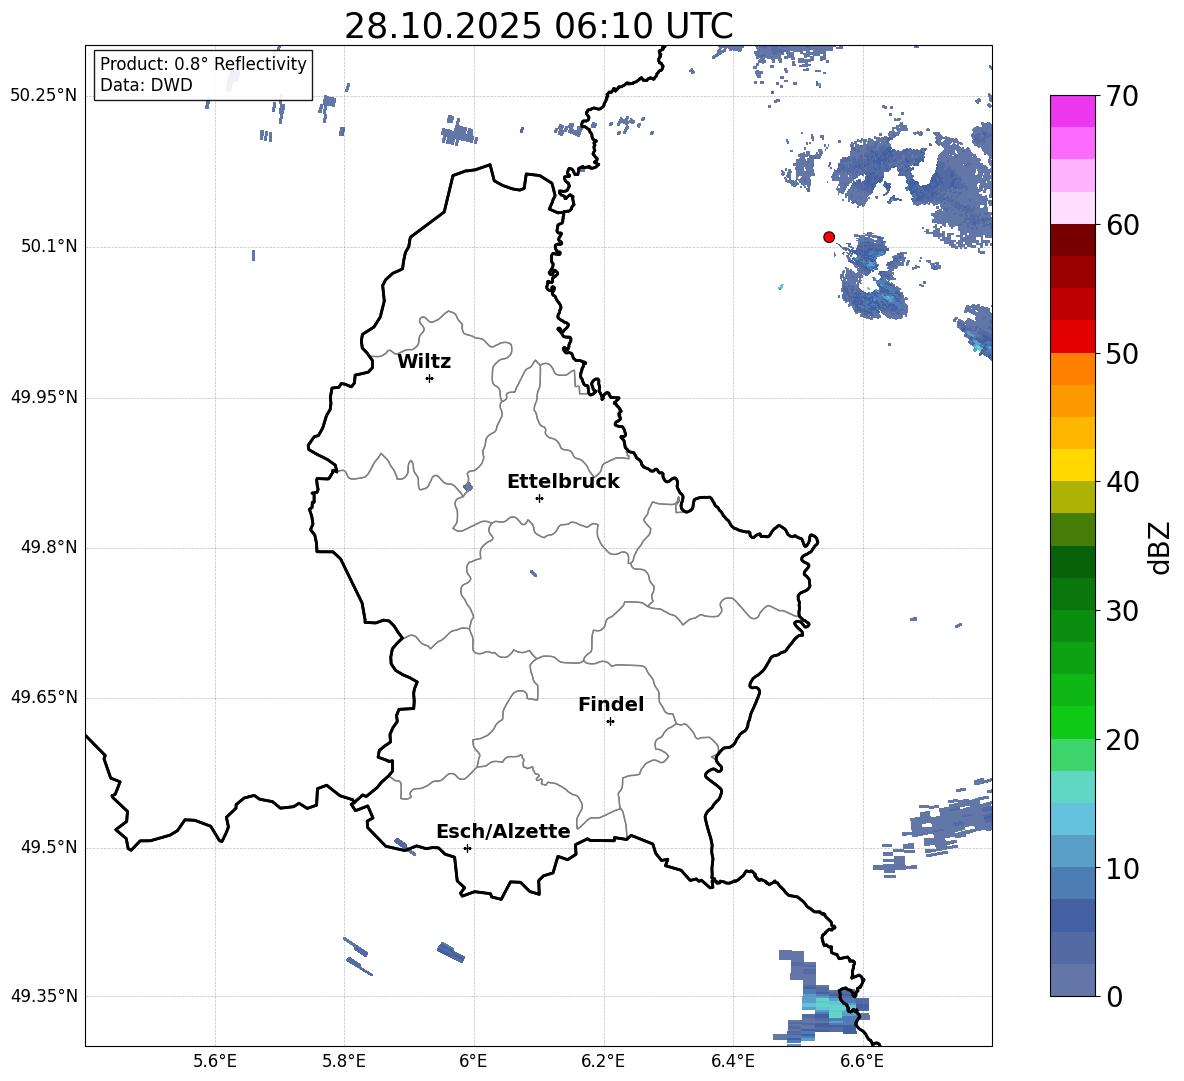Click the cyan echo core in southeast corner
This screenshot has height=1081, width=1184.
tap(829, 1007)
